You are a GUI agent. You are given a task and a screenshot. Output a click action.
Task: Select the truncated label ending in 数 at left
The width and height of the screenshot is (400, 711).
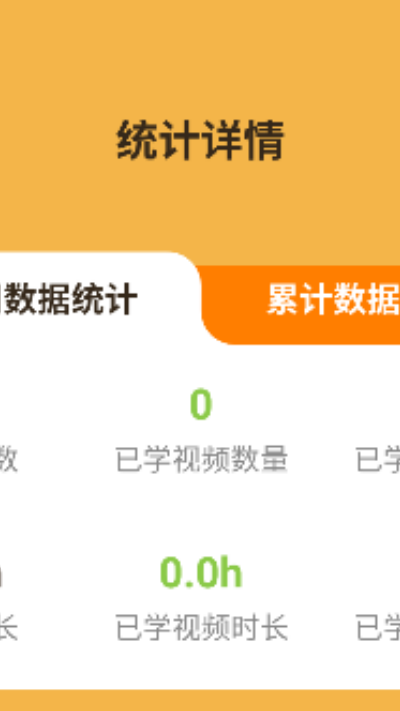(9, 460)
